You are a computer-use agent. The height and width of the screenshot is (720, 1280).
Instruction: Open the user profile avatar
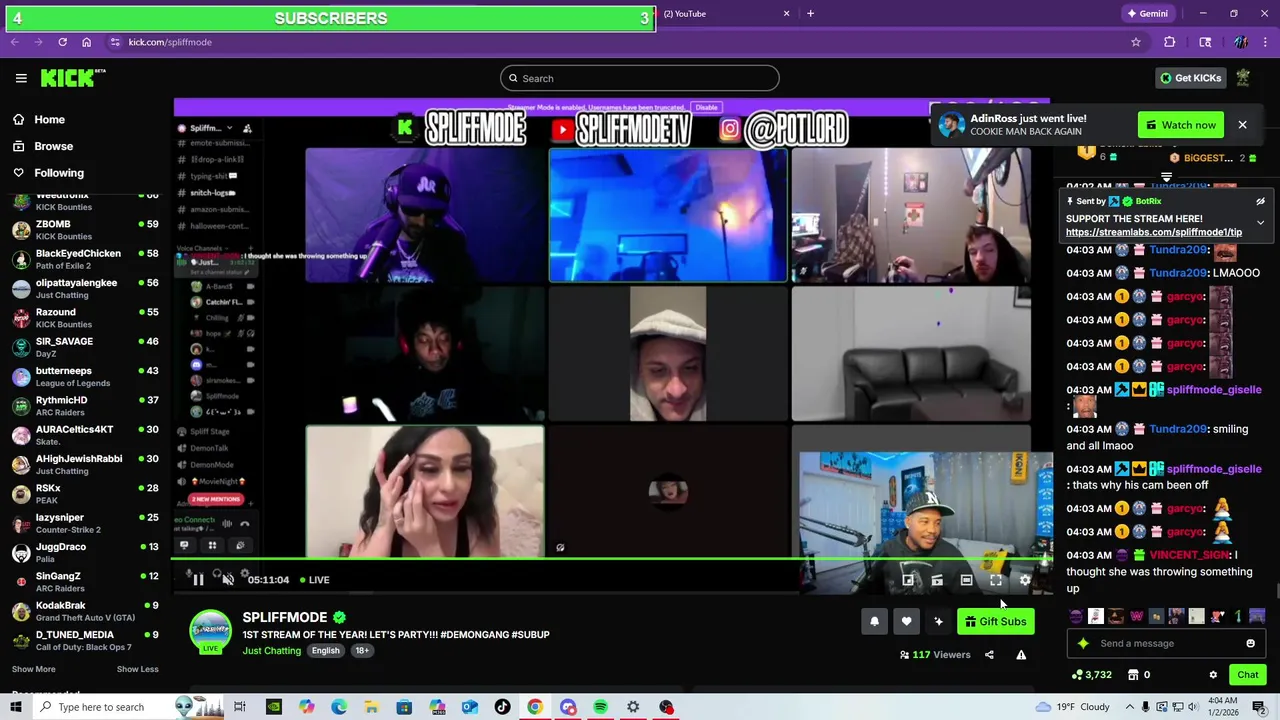pyautogui.click(x=1243, y=78)
